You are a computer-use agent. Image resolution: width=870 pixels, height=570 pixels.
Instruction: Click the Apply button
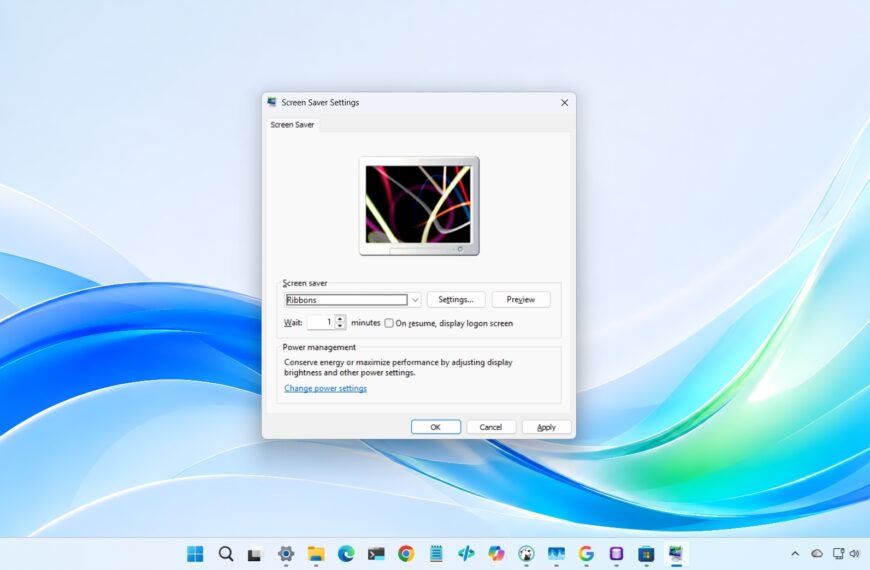tap(546, 427)
